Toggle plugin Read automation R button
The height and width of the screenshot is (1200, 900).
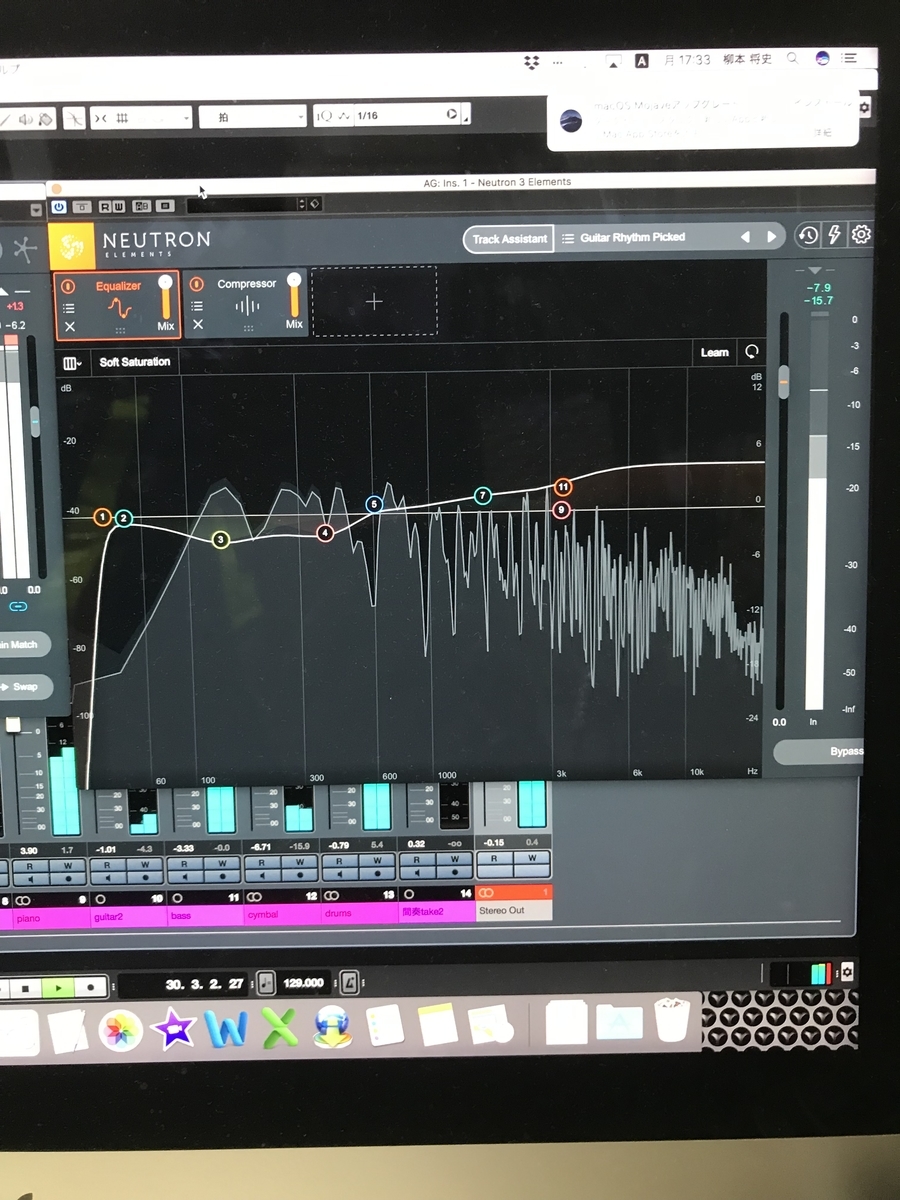pos(105,206)
